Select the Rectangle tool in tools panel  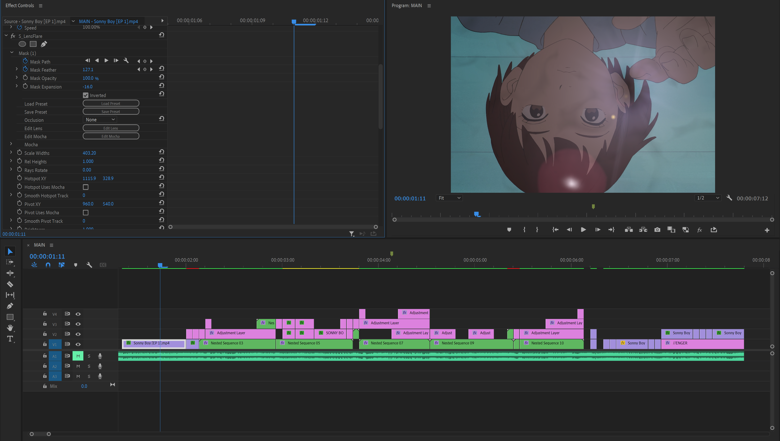tap(10, 317)
